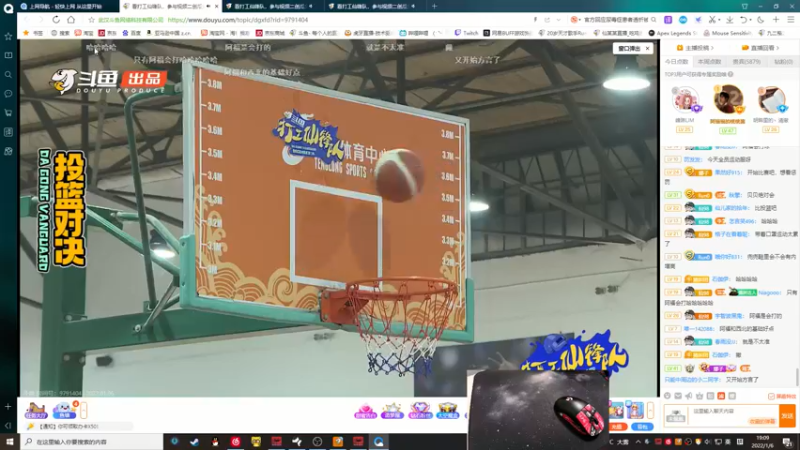Click the third-ranked user avatar
800x450 pixels.
coord(771,99)
